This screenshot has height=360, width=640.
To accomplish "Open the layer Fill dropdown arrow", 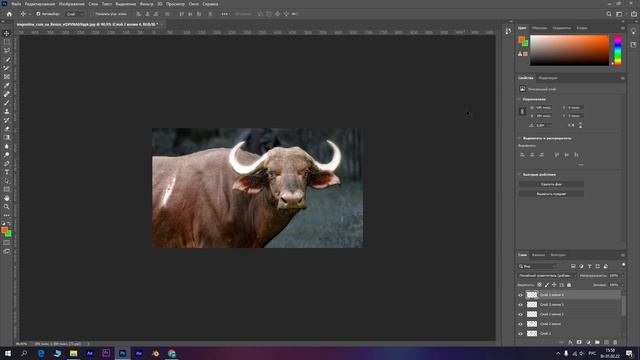I will (x=622, y=285).
